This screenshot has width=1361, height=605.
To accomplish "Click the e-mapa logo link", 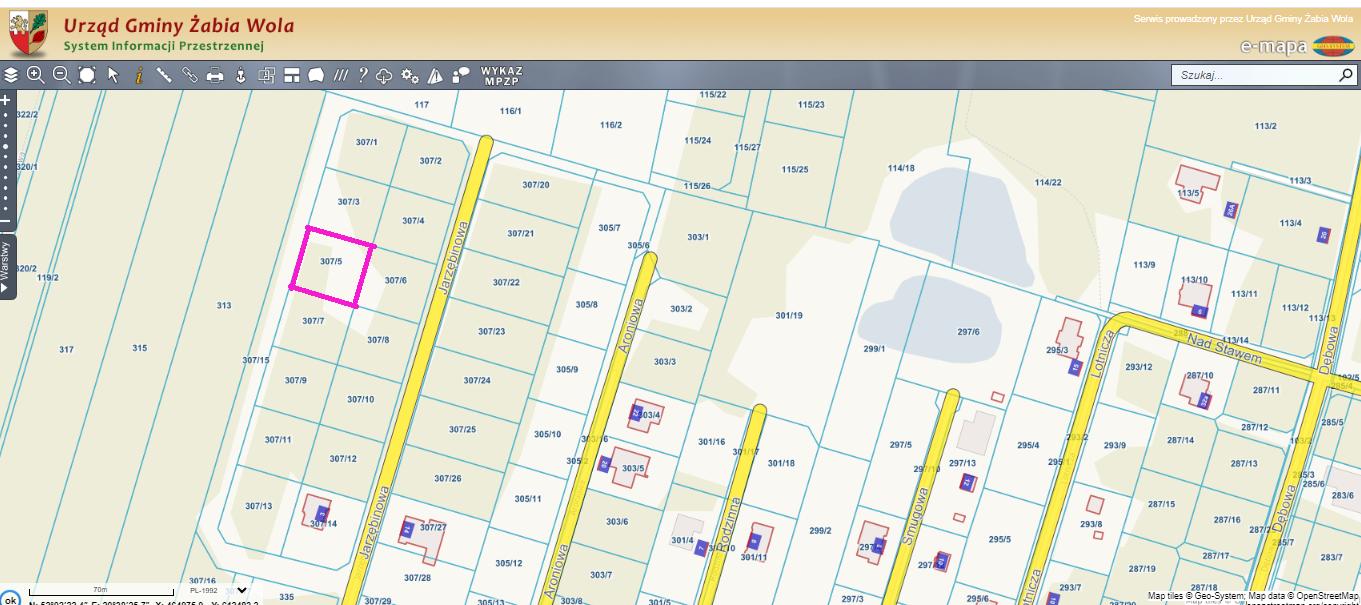I will pyautogui.click(x=1273, y=46).
